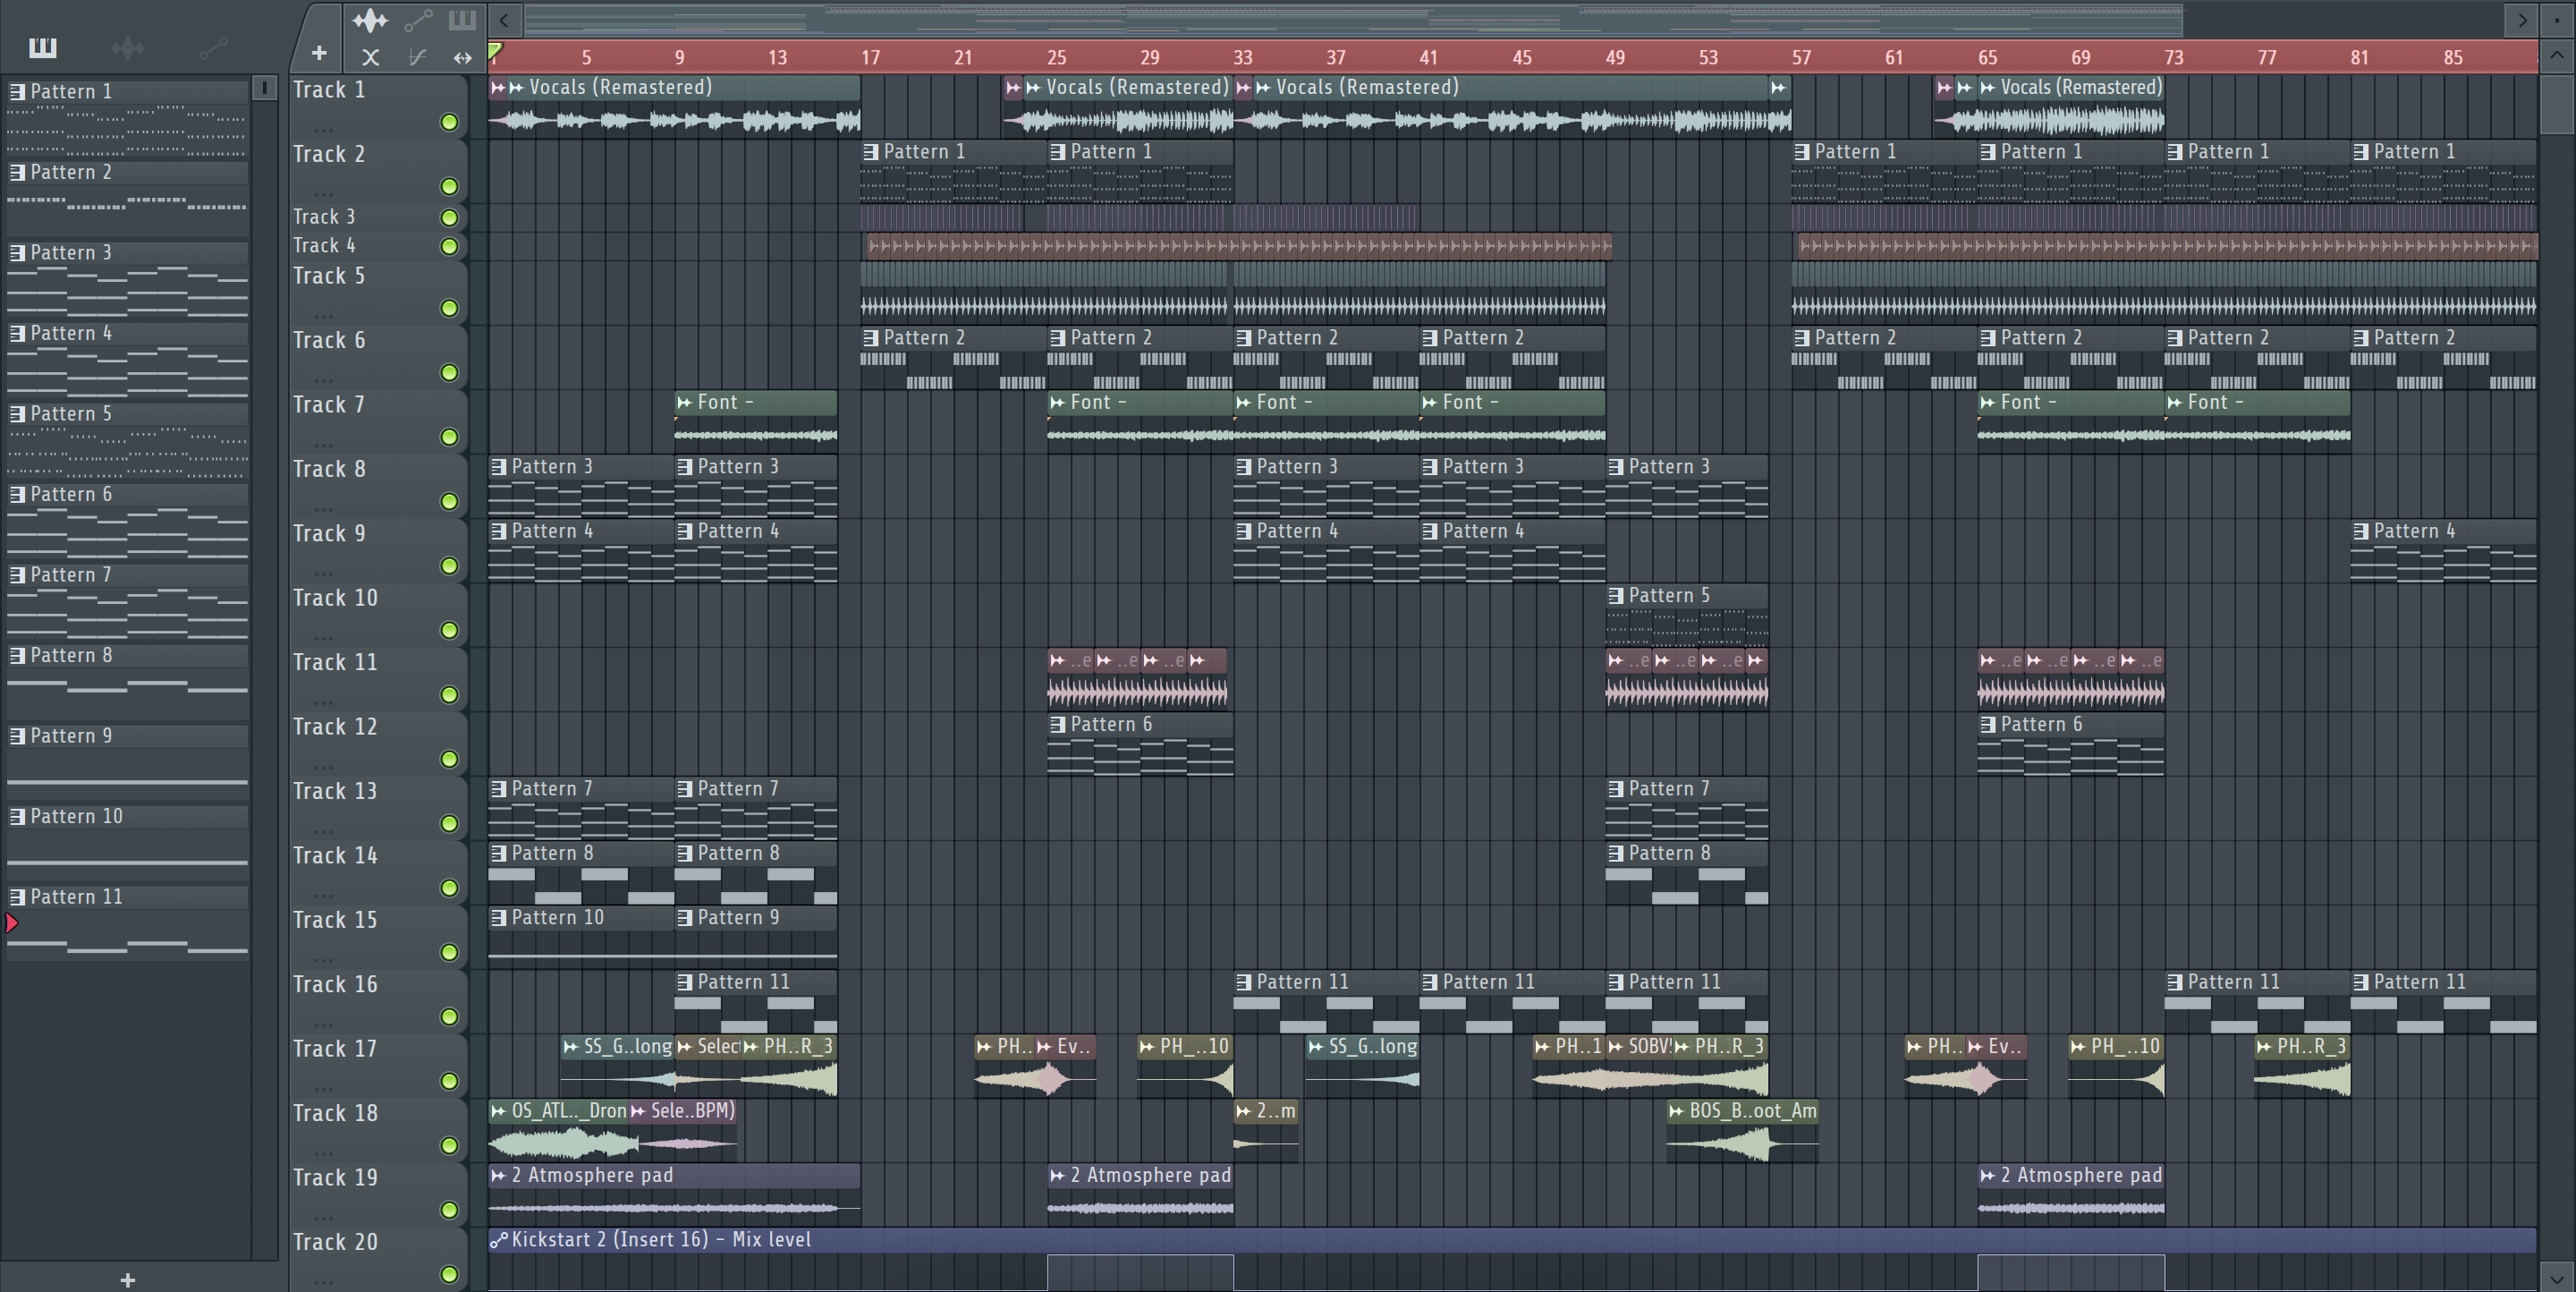Viewport: 2576px width, 1292px height.
Task: Mute Track 18 with its green LED
Action: tap(449, 1145)
